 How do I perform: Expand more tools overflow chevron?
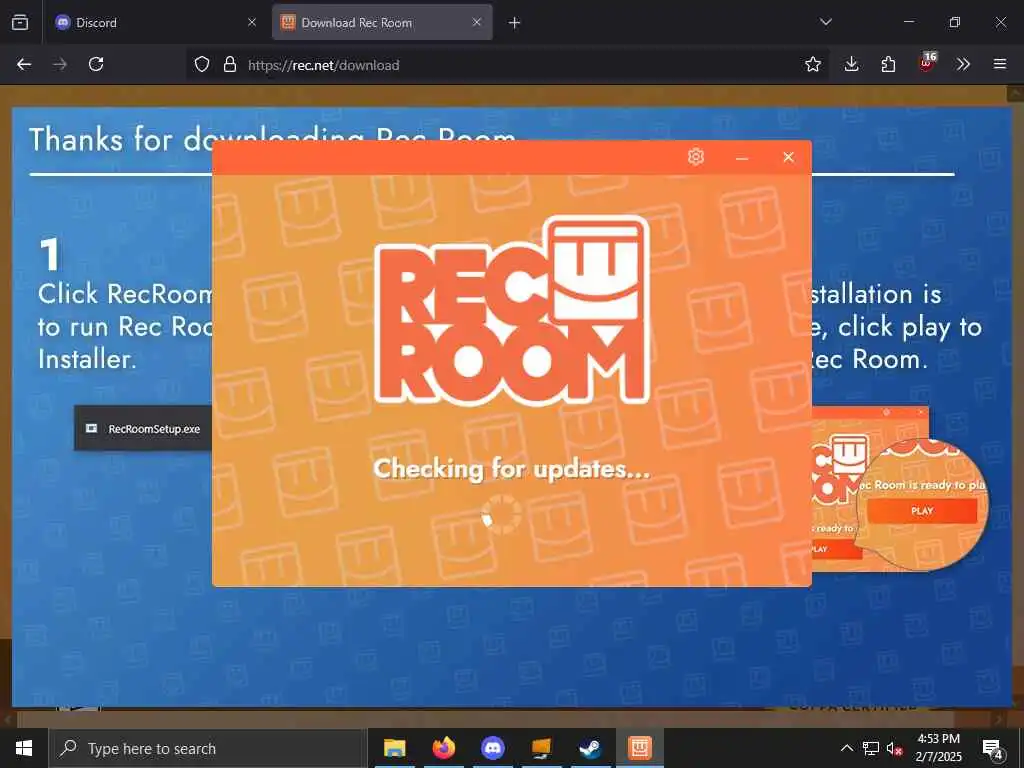tap(963, 64)
